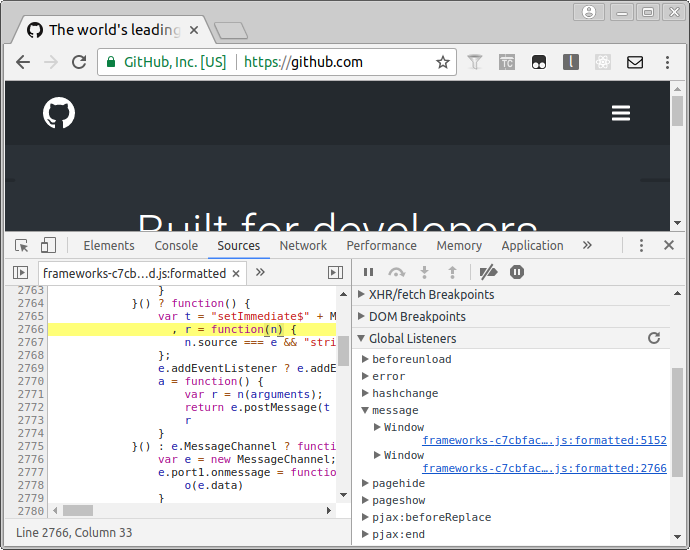Collapse the message listener entry
690x550 pixels.
coord(365,410)
